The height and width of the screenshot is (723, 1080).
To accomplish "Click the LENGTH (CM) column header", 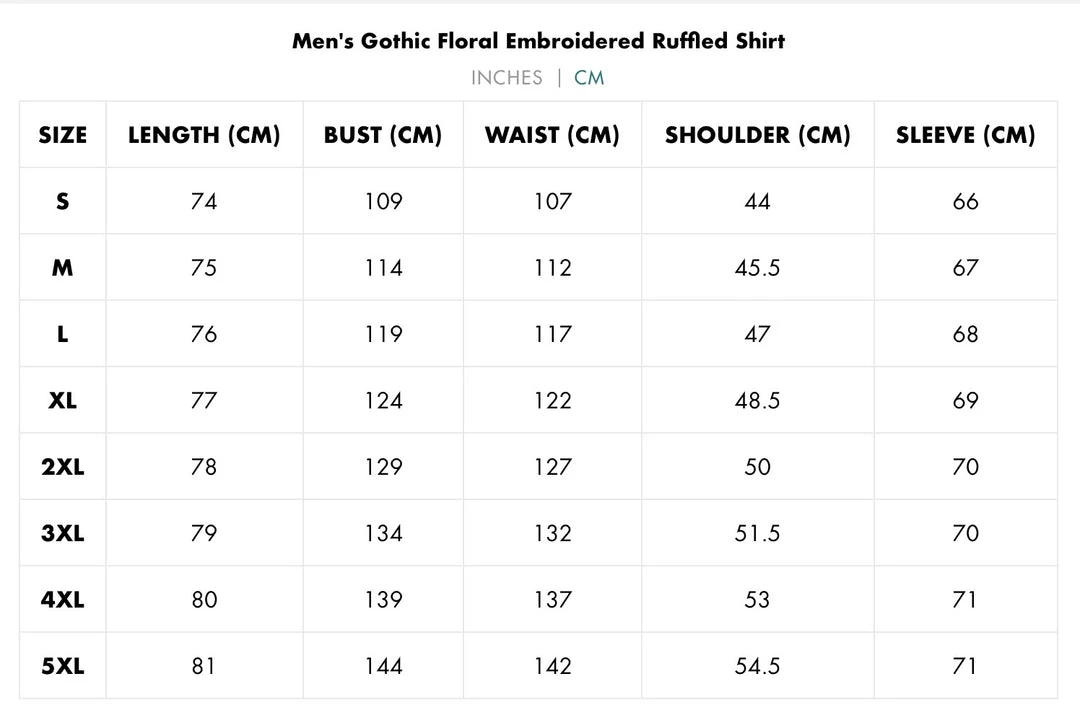I will click(204, 135).
